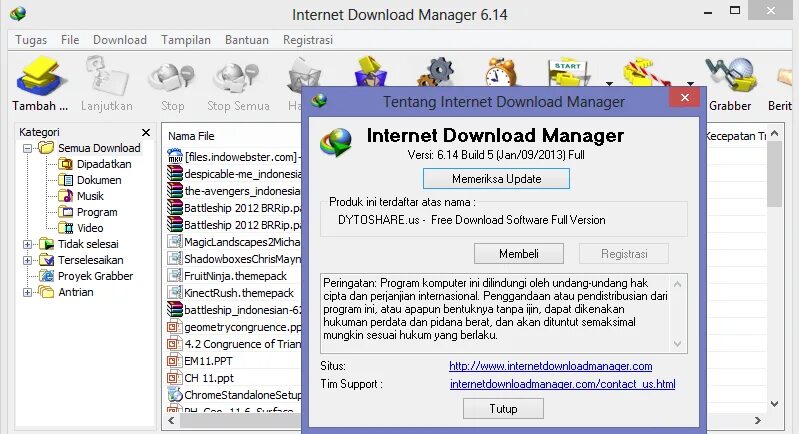Open Scheduler via the alarm clock icon
Viewport: 799px width, 434px height.
tap(501, 72)
